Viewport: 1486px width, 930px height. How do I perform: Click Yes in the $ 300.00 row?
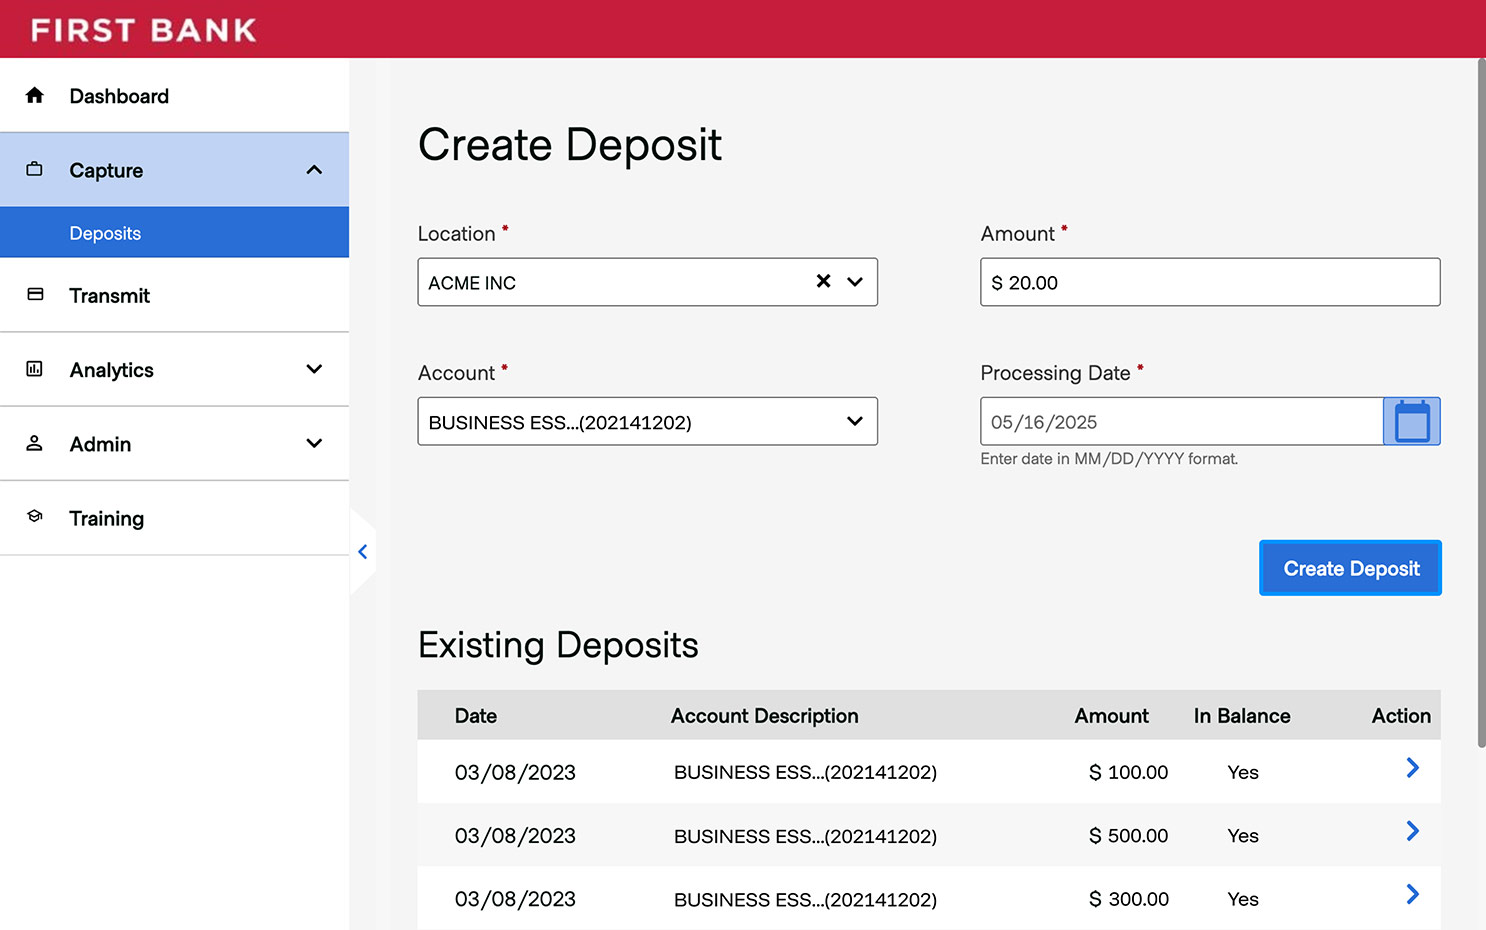1243,899
